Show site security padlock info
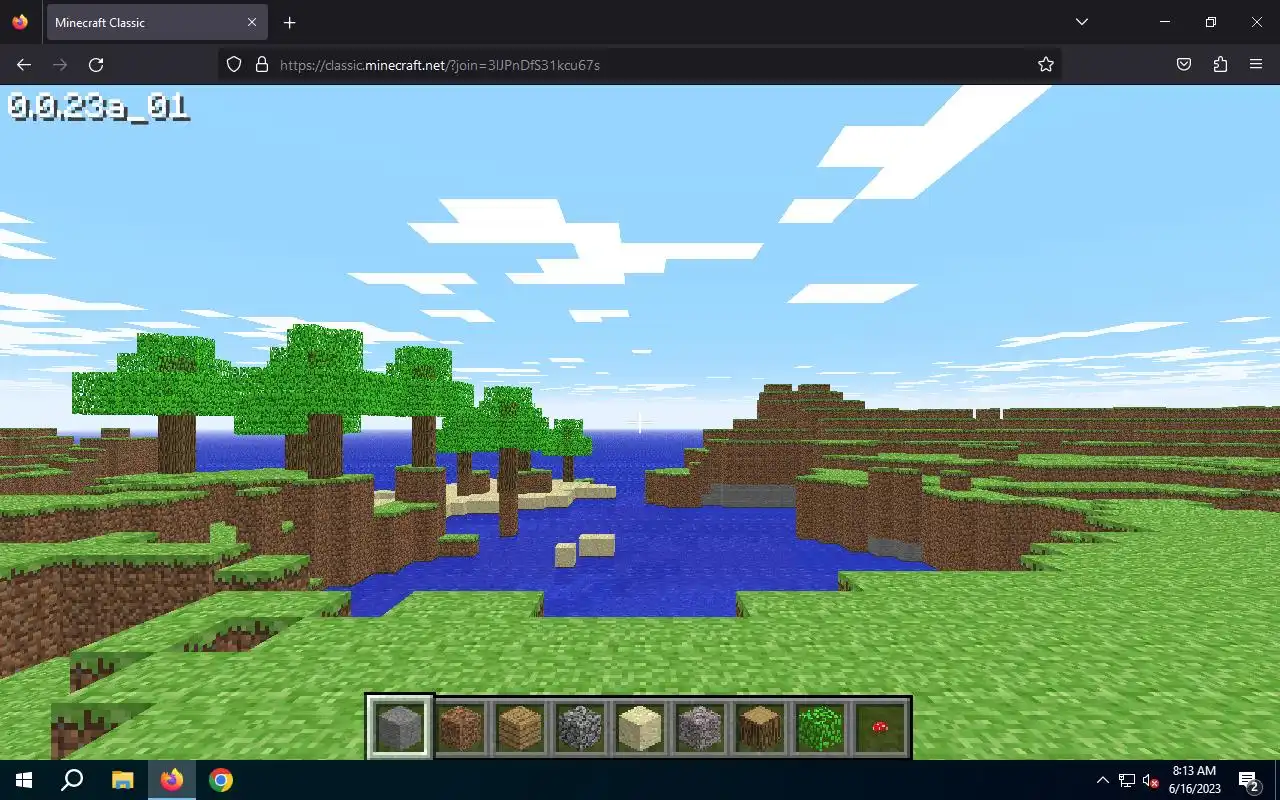The width and height of the screenshot is (1280, 800). 262,64
